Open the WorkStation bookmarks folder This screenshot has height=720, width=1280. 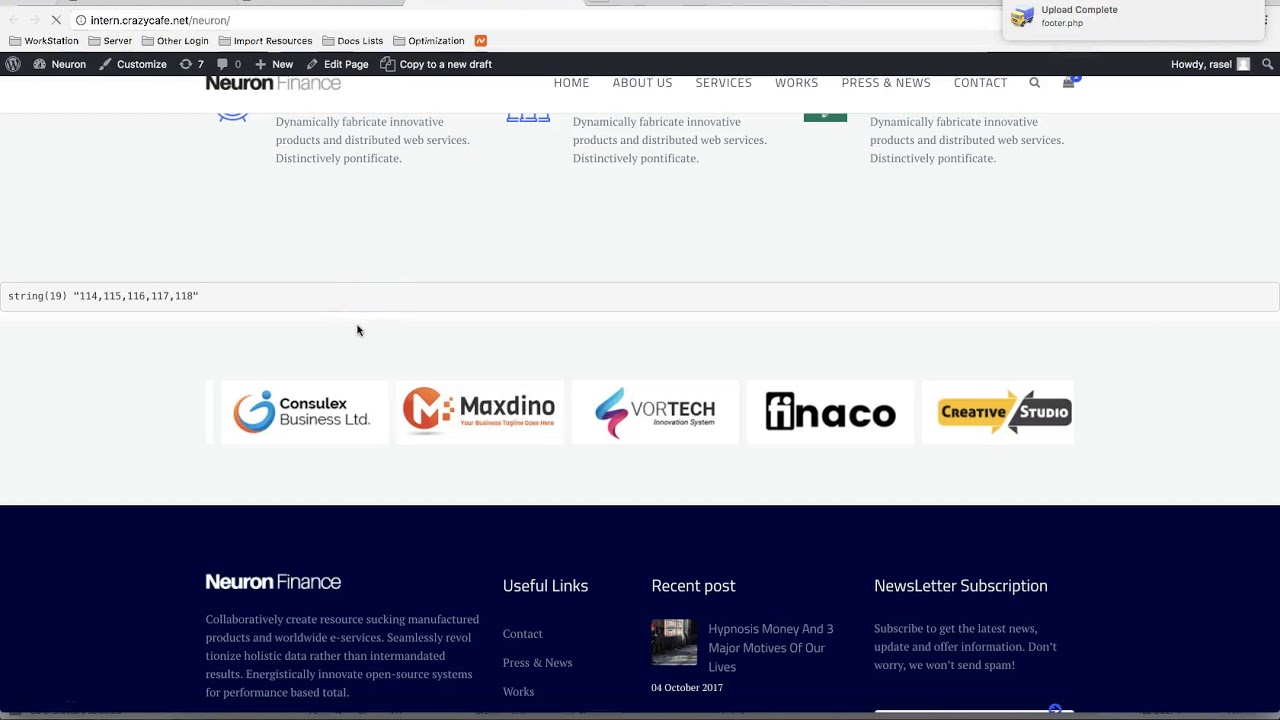(x=44, y=41)
